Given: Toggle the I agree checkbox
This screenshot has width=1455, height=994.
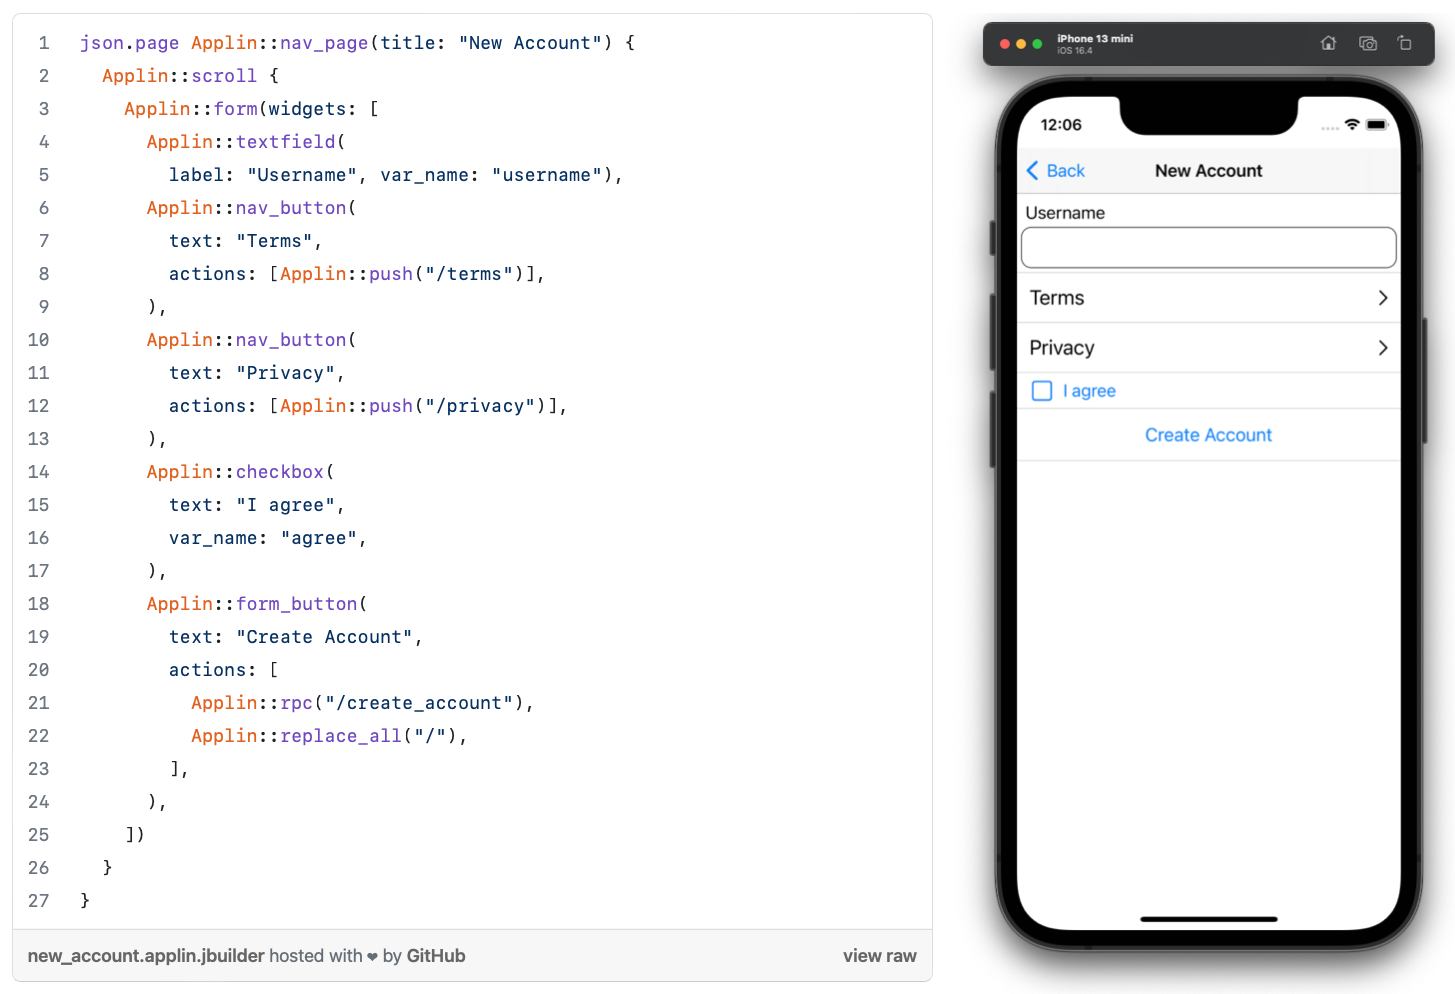Looking at the screenshot, I should click(x=1042, y=391).
